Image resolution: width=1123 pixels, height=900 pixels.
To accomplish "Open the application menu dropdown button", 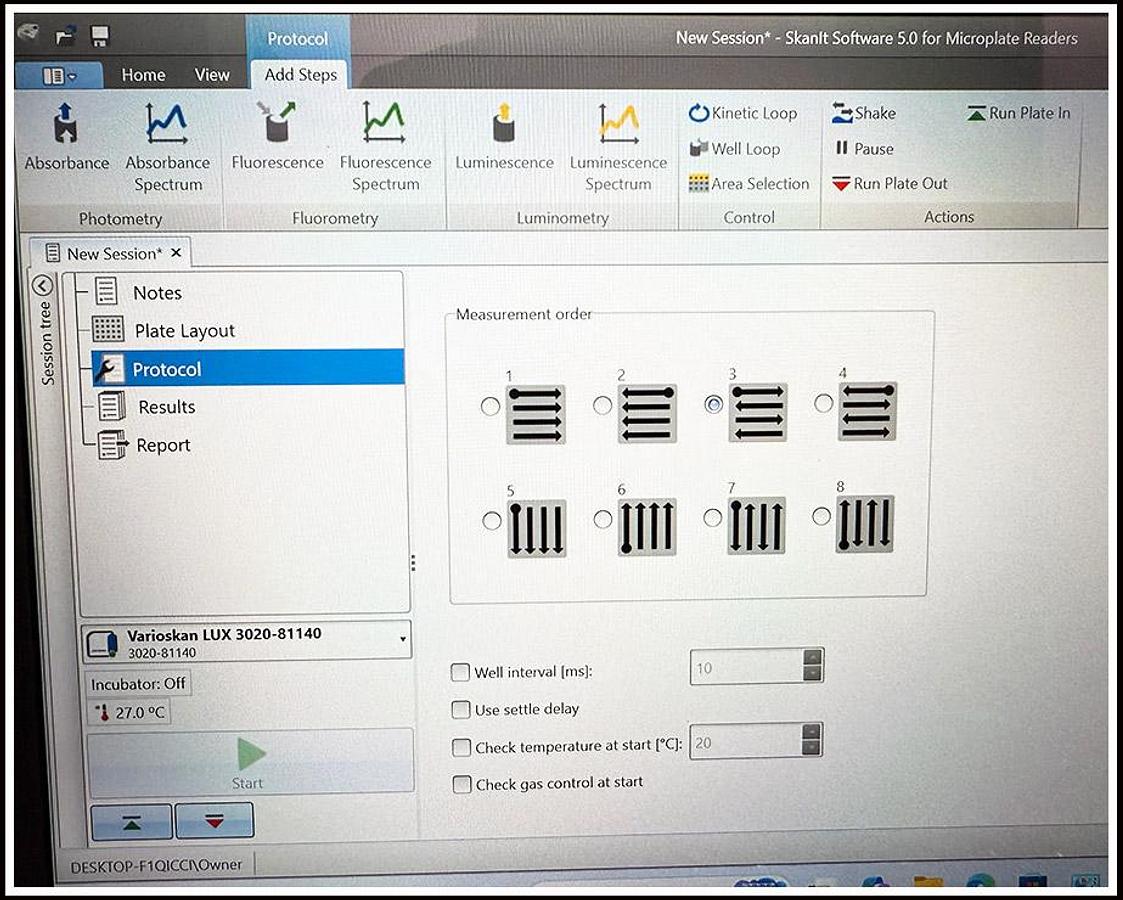I will point(60,75).
